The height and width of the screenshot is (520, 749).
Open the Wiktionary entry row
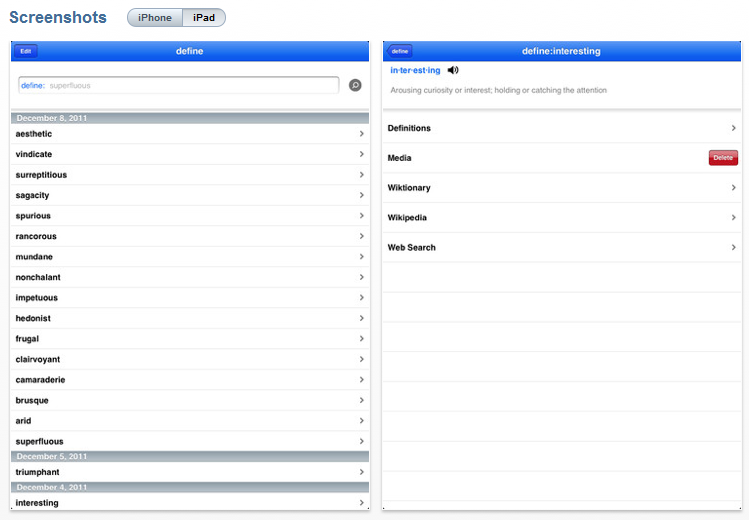[x=561, y=188]
